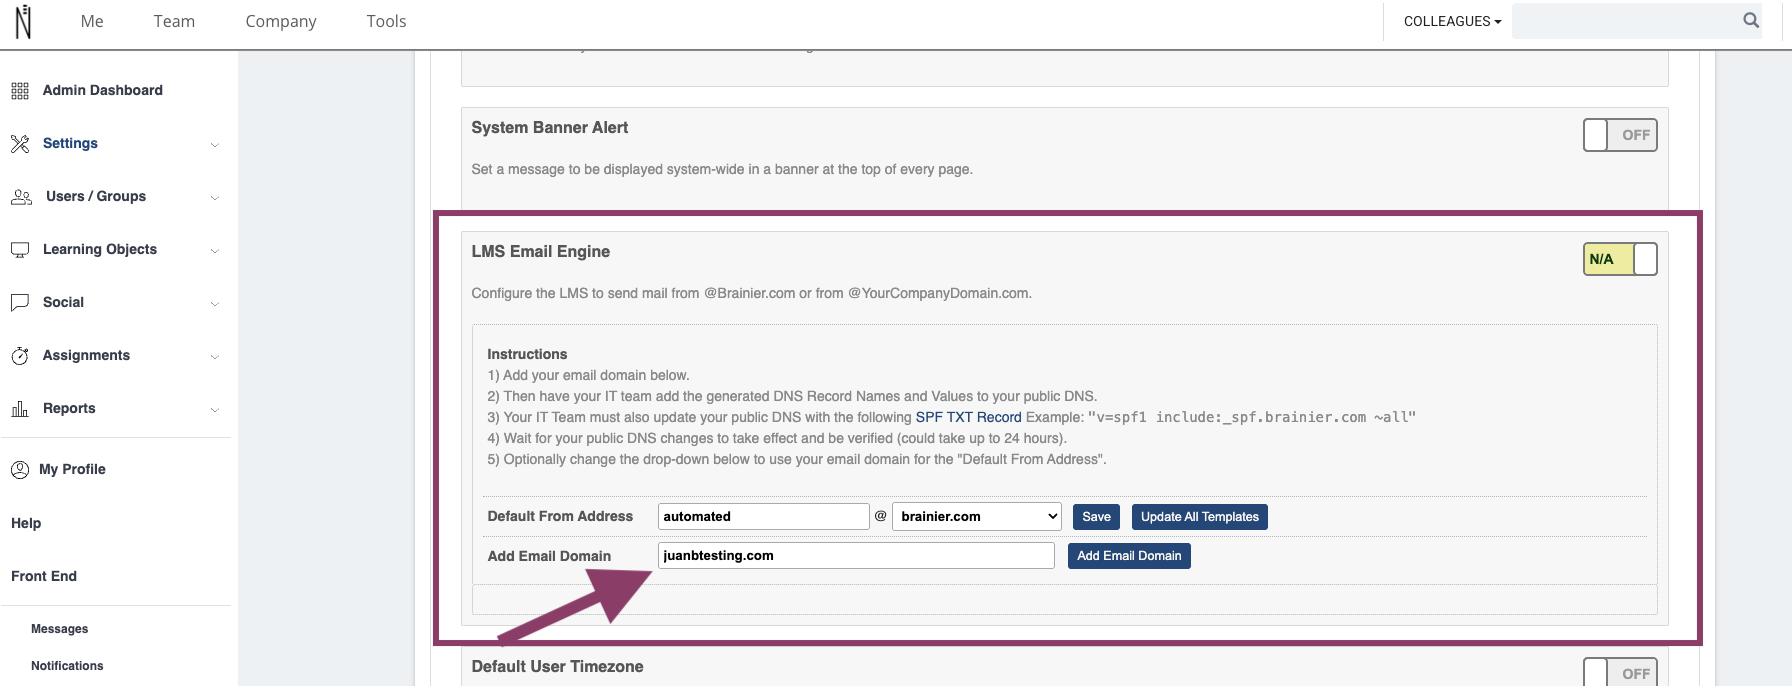This screenshot has height=686, width=1792.
Task: Click the Instructions heading text
Action: 527,354
